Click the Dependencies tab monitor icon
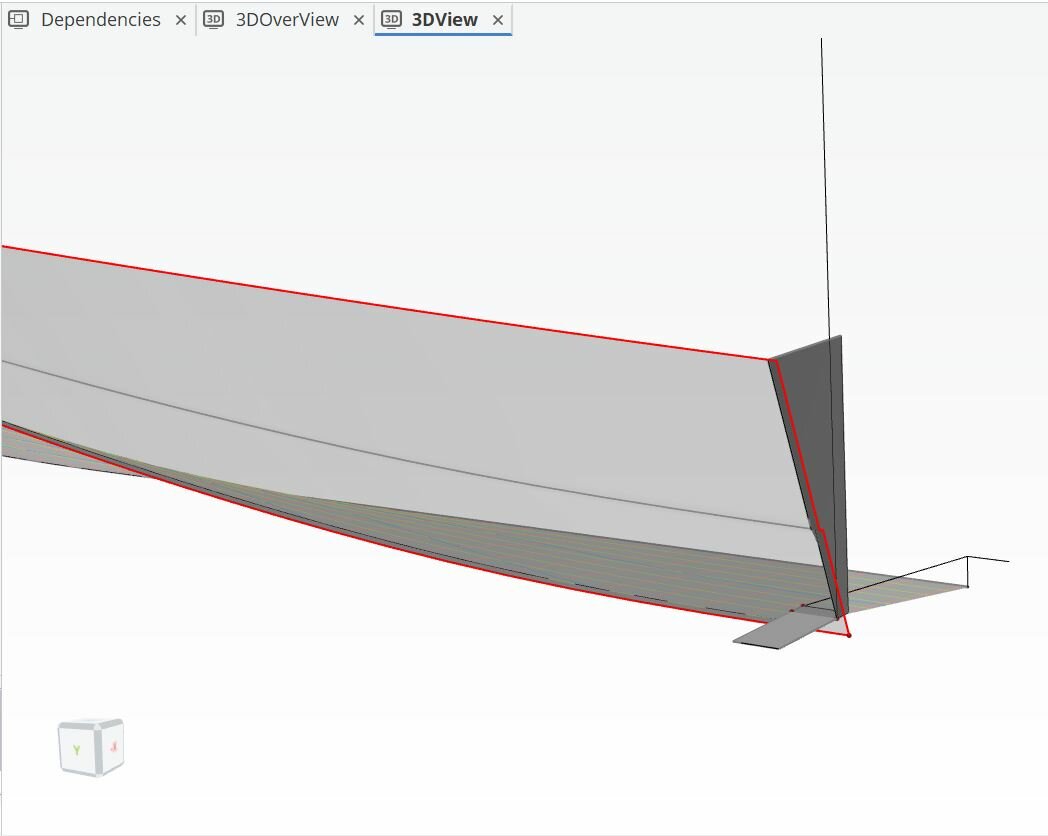This screenshot has width=1048, height=836. tap(19, 20)
